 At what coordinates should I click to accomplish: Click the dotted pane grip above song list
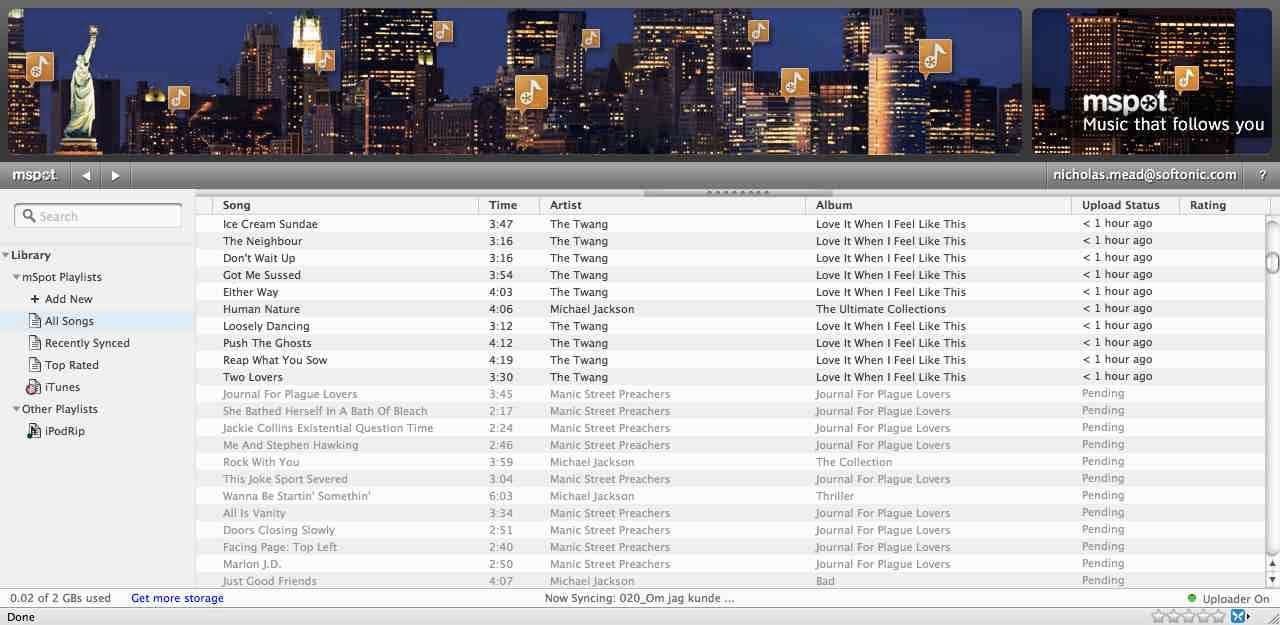(x=738, y=192)
